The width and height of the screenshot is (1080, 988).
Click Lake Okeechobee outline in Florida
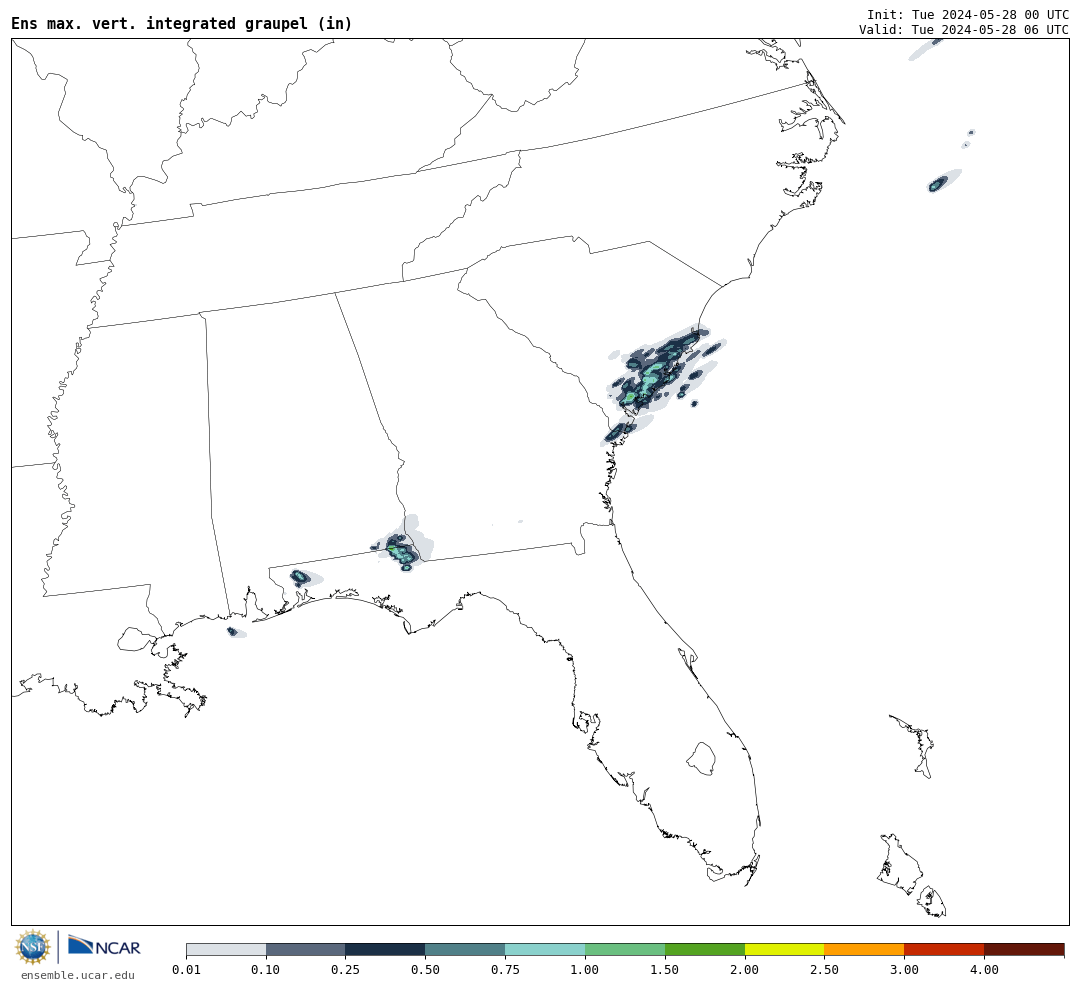point(701,759)
